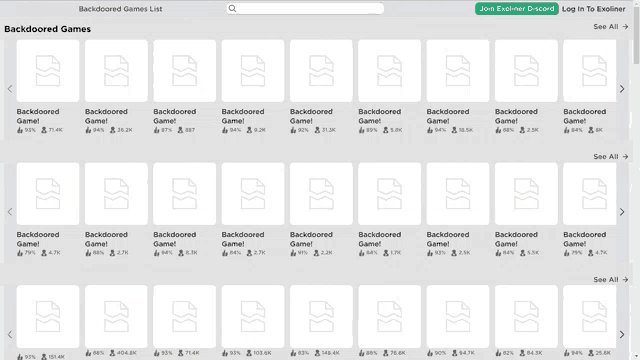Advance the Backdoored Games carousel with right arrow
640x360 pixels.
[x=622, y=89]
